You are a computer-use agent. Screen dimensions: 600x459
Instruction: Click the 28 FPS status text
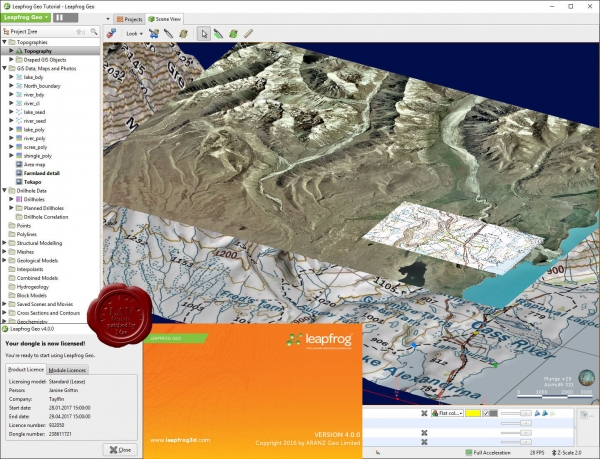coord(537,452)
